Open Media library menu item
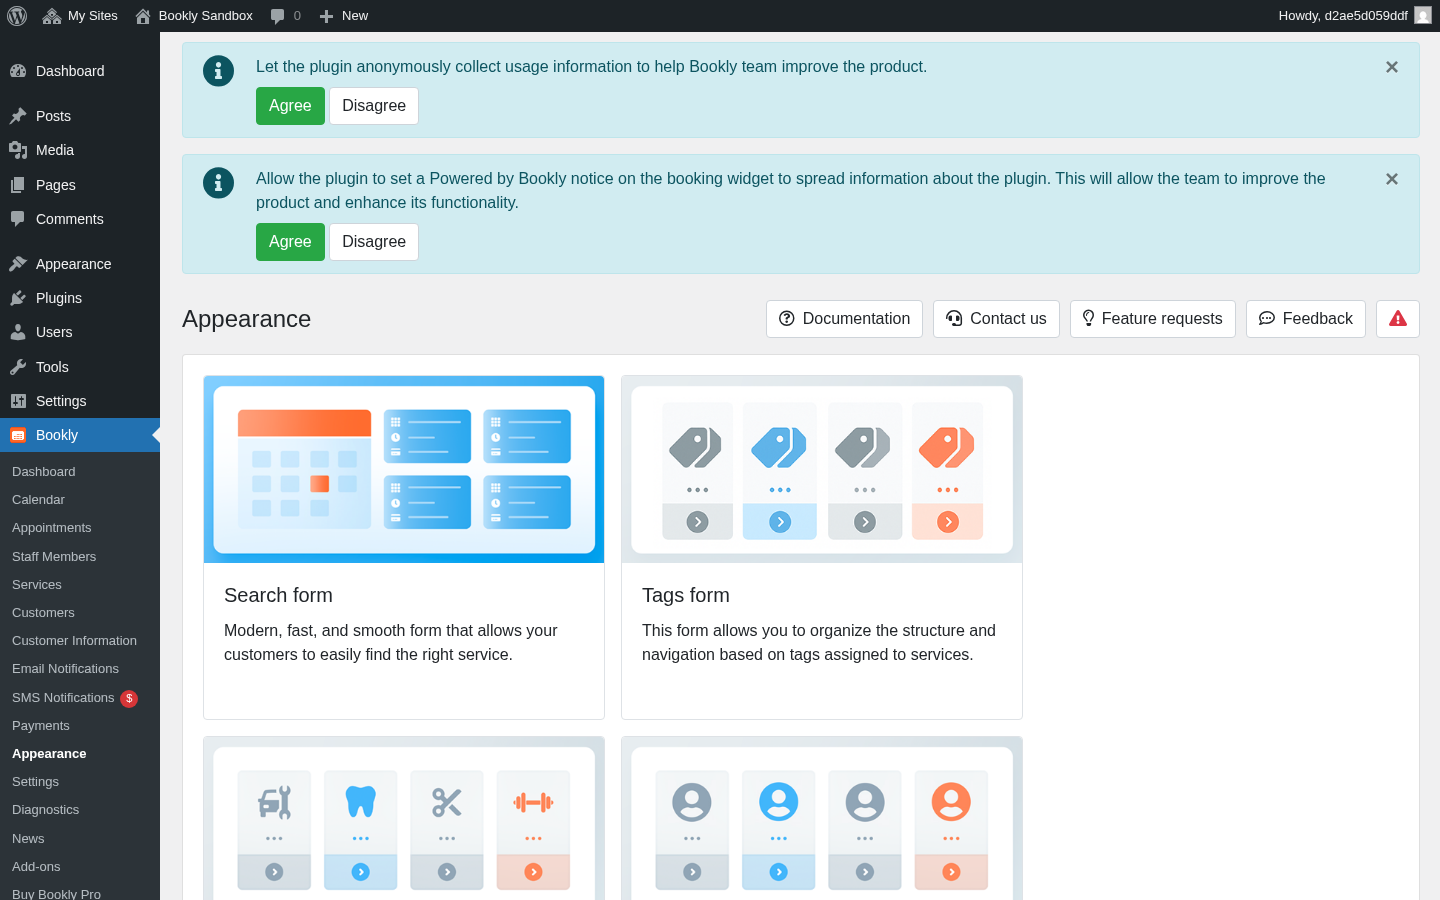Viewport: 1440px width, 900px height. click(x=80, y=150)
